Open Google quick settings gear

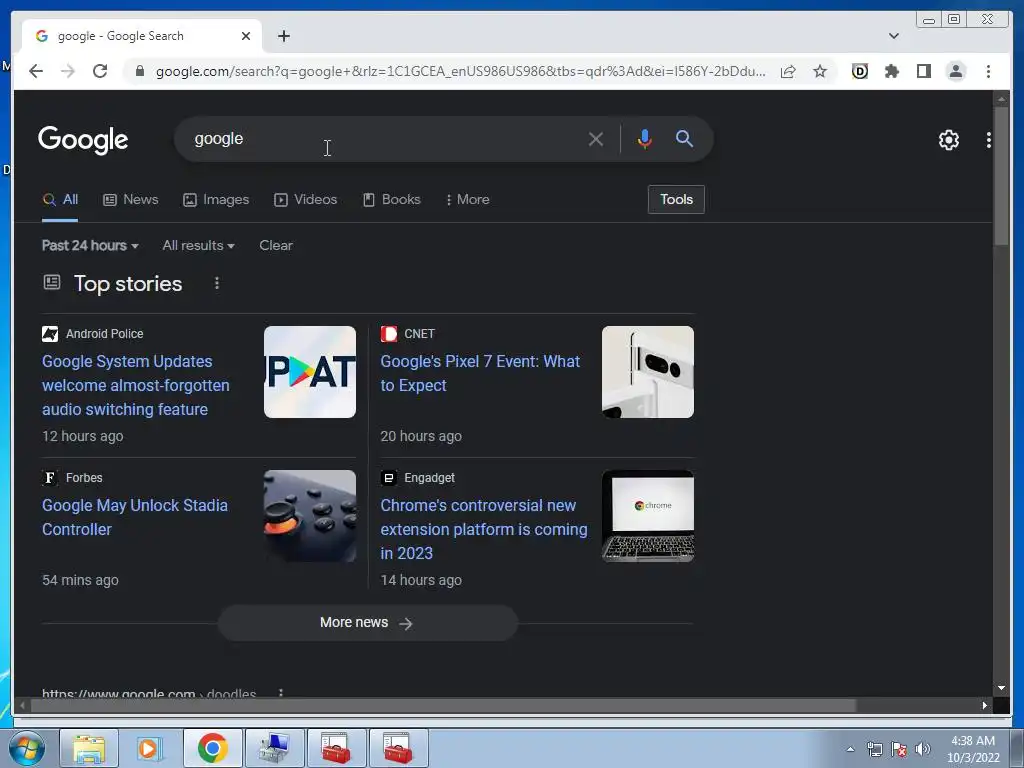click(x=948, y=140)
